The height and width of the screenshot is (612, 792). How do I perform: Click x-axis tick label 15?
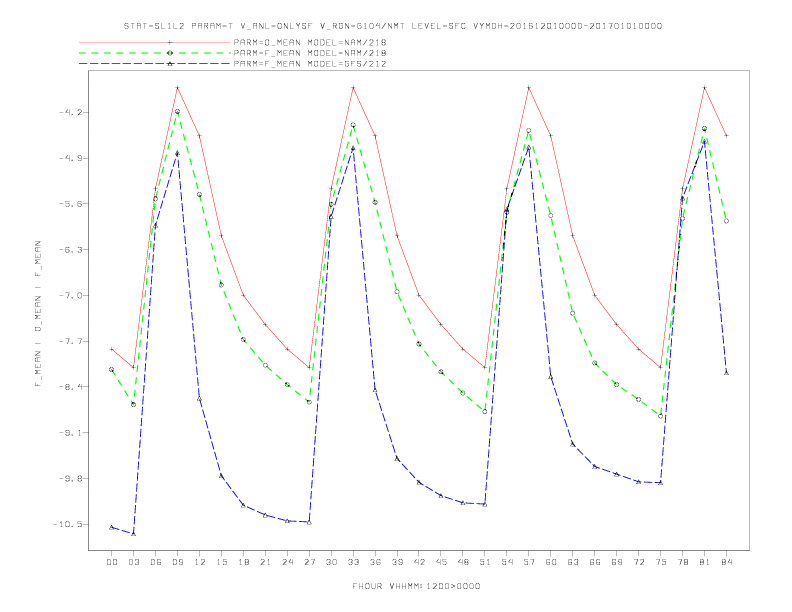click(x=221, y=562)
